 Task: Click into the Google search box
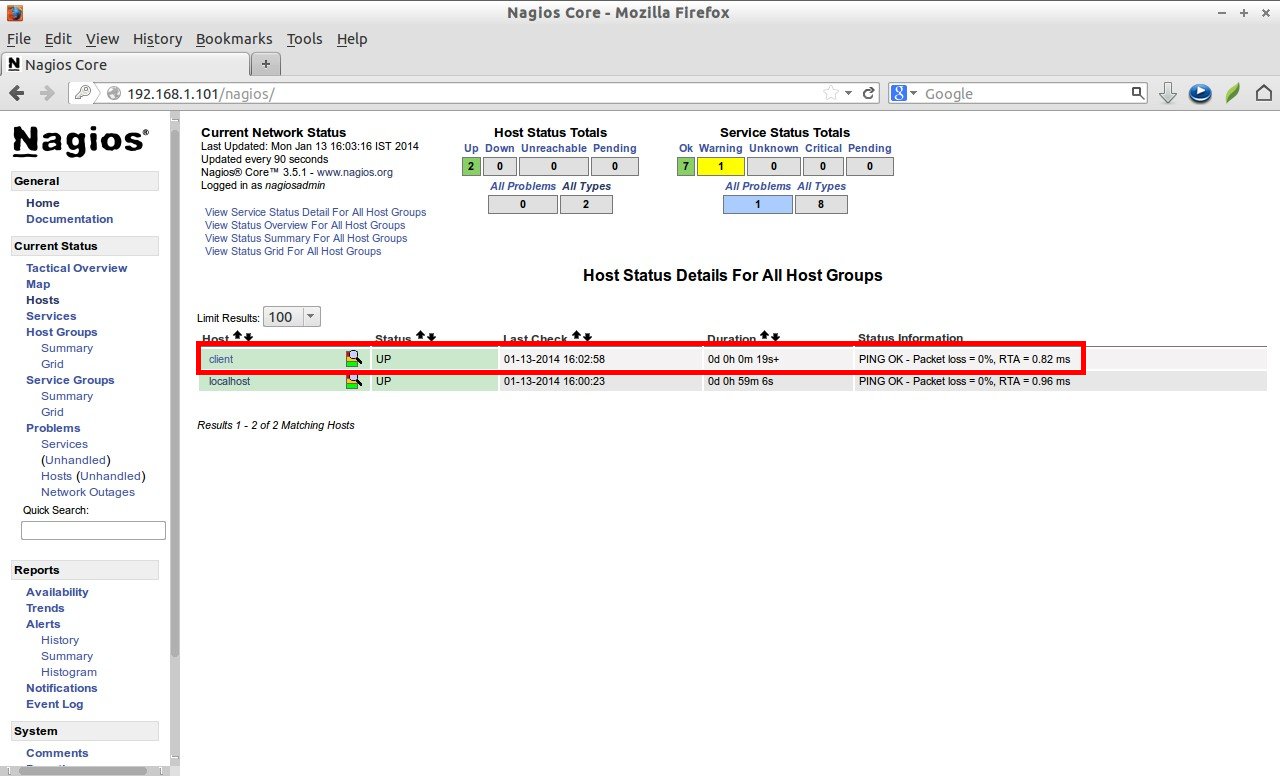1025,93
